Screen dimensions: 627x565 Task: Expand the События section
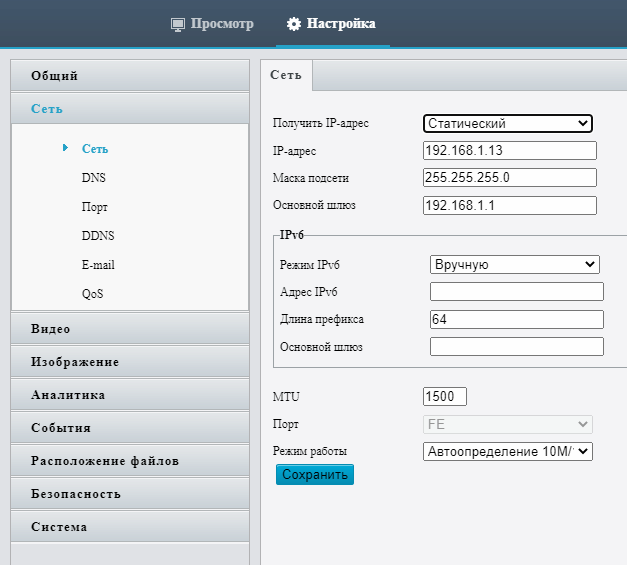130,428
